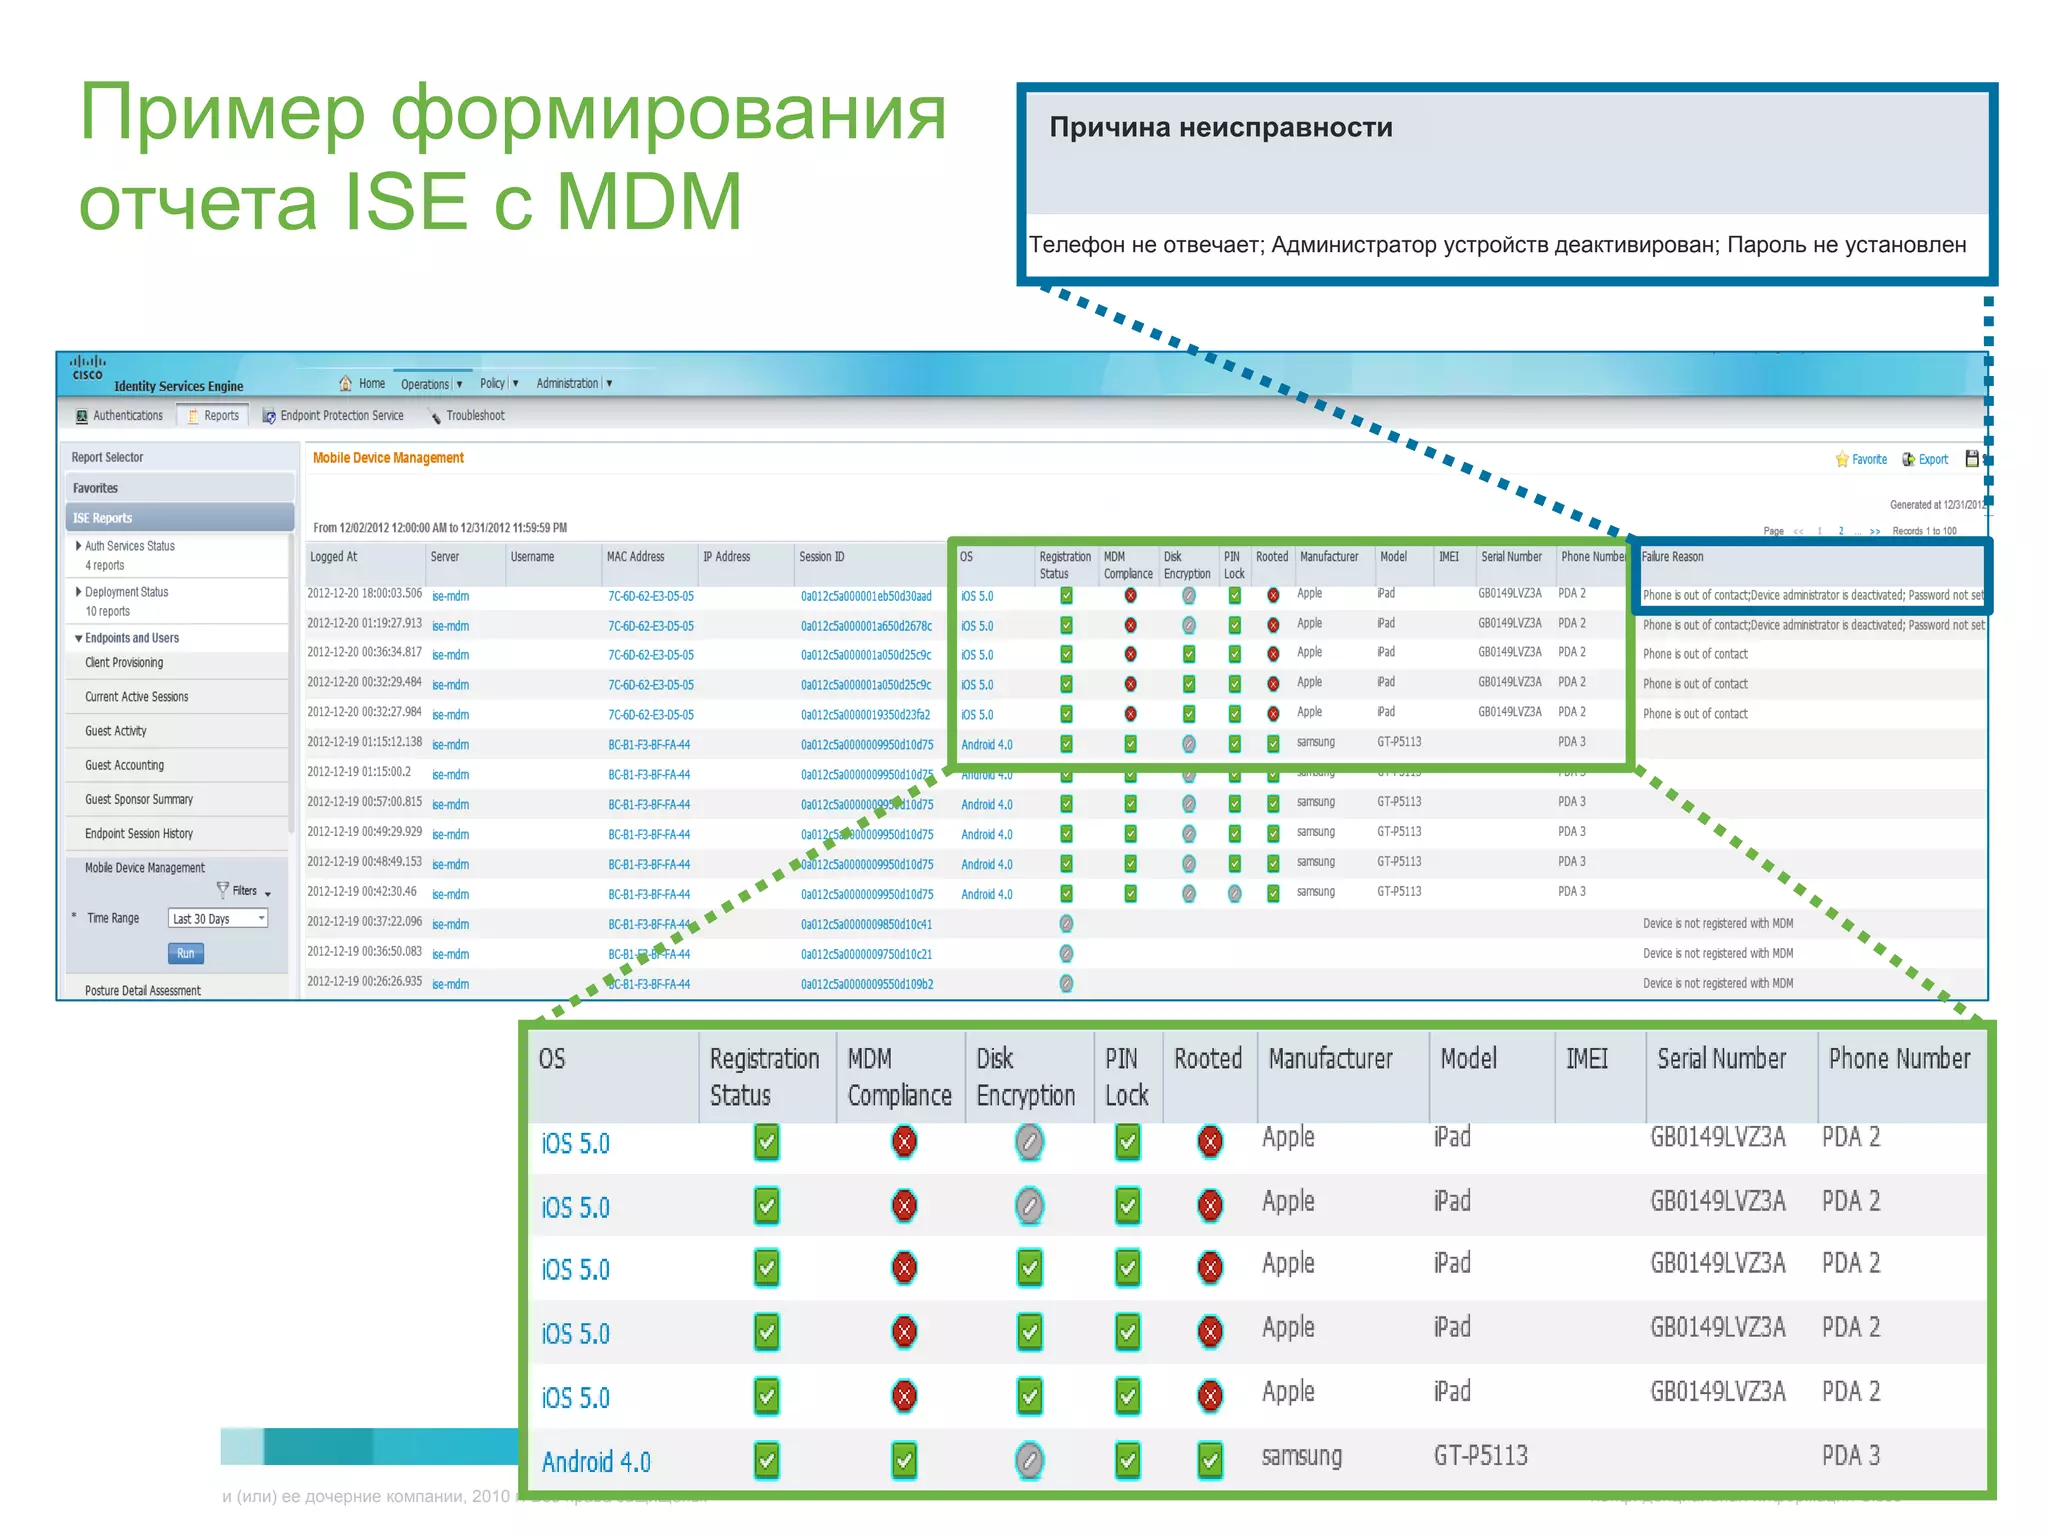Select the Favorites section in Report Selector

pos(180,488)
